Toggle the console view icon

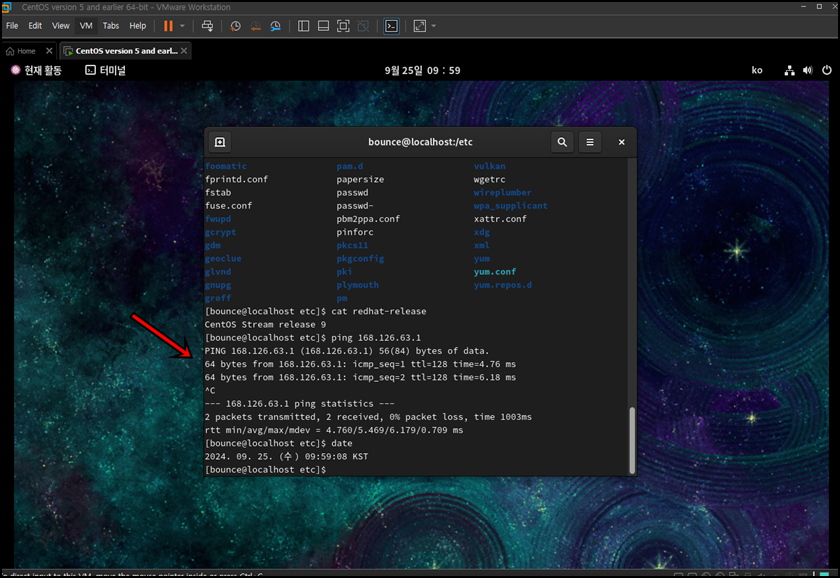(x=392, y=26)
